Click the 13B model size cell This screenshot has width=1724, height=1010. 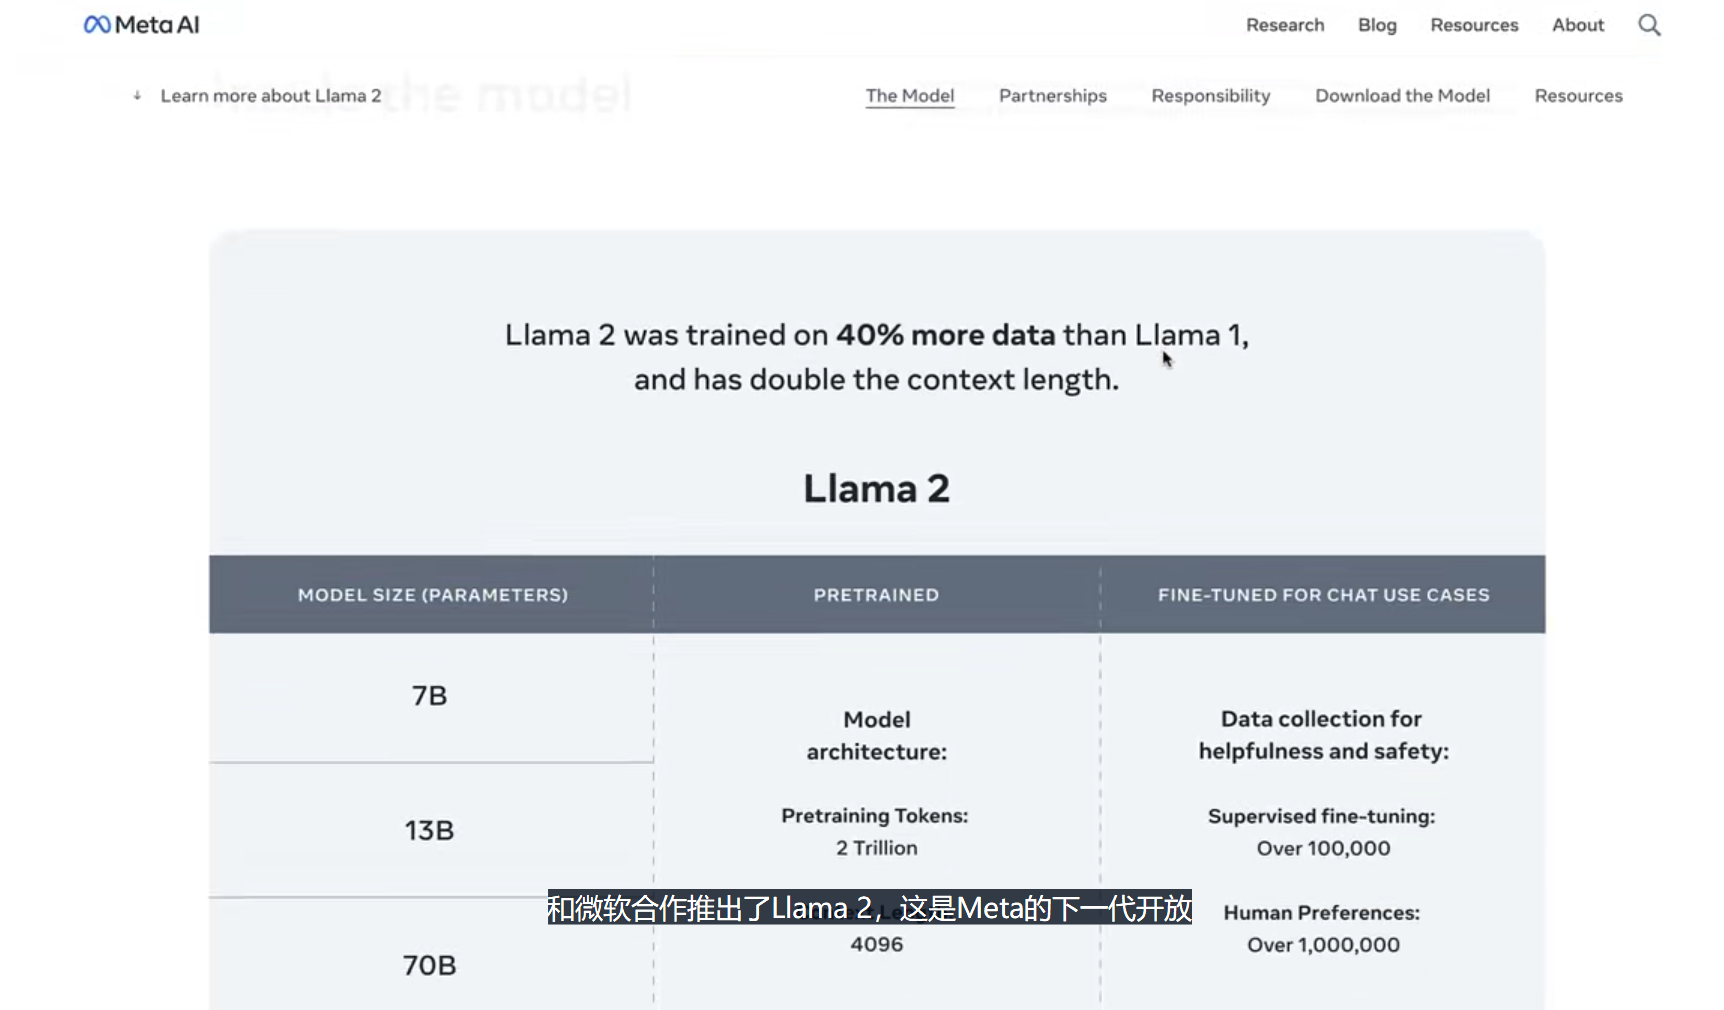(430, 830)
